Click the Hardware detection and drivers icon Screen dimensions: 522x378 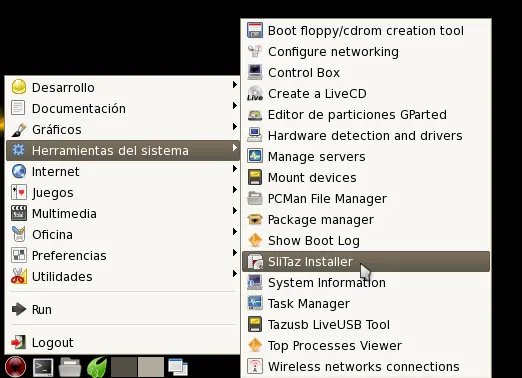(255, 135)
